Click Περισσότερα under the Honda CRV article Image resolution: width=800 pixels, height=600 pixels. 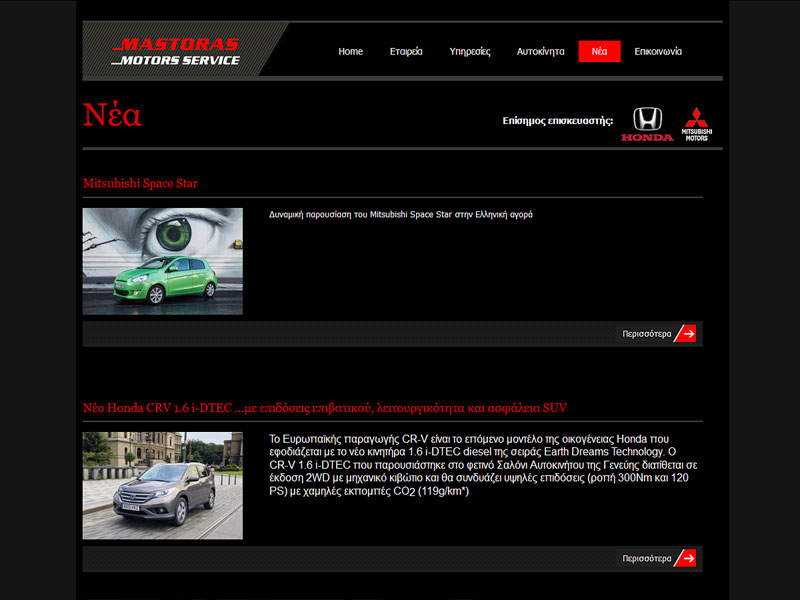[646, 558]
